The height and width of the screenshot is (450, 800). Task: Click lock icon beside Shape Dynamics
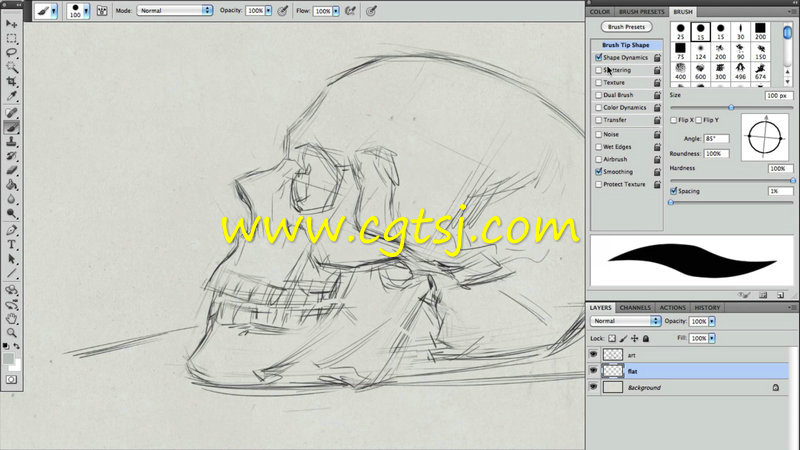[657, 58]
